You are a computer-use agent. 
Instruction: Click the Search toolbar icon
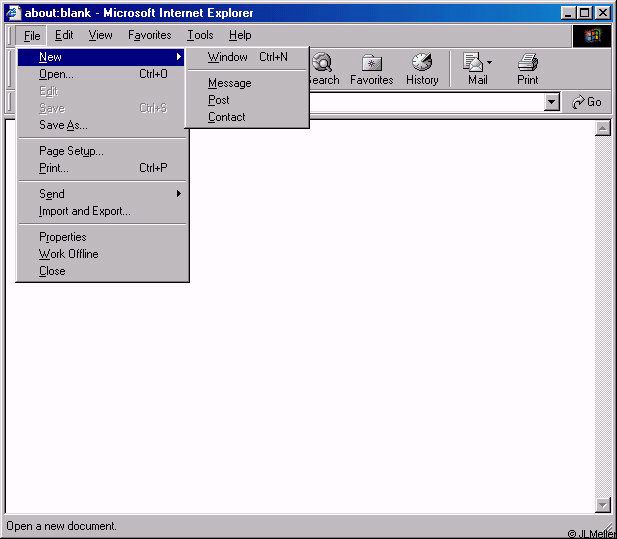click(323, 69)
